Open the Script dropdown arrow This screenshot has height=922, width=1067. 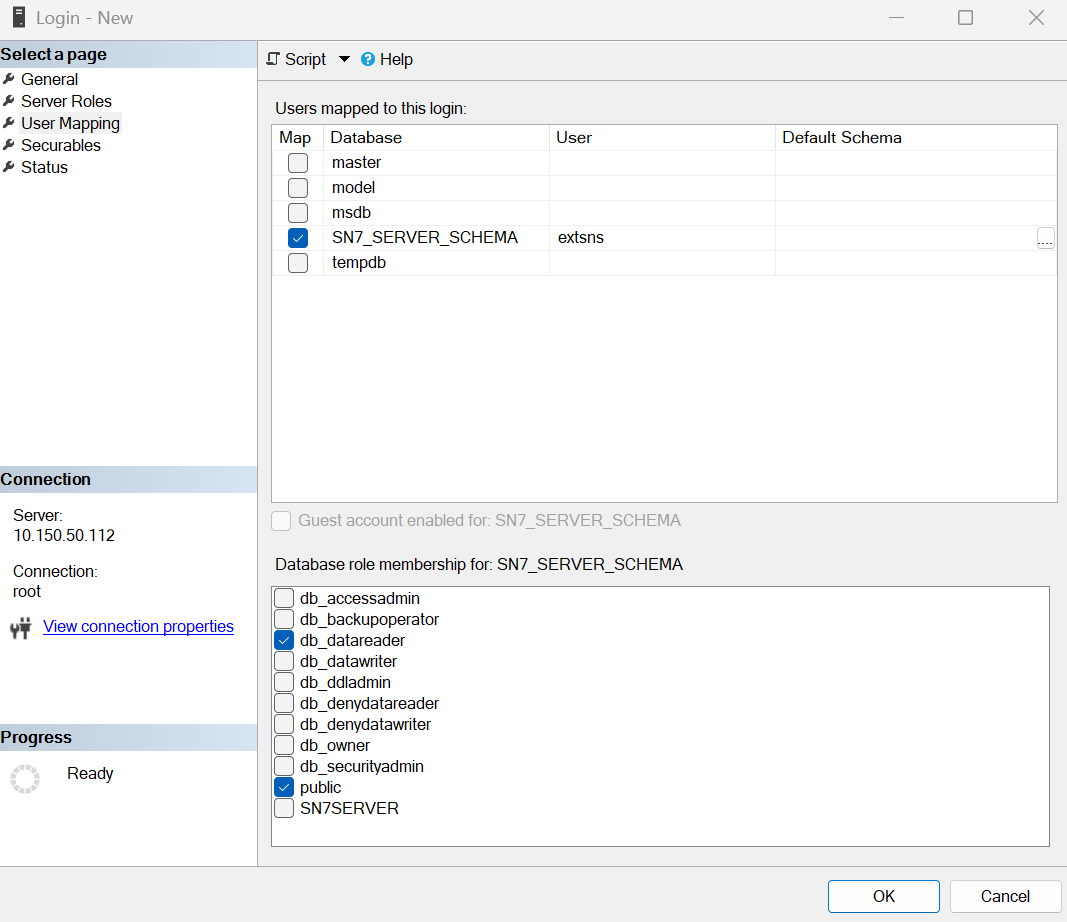[344, 58]
